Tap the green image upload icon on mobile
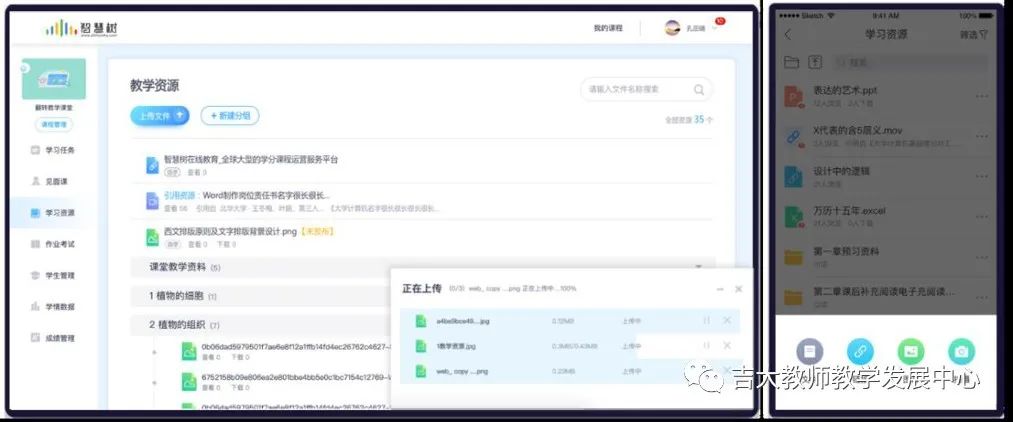This screenshot has width=1013, height=422. point(911,351)
